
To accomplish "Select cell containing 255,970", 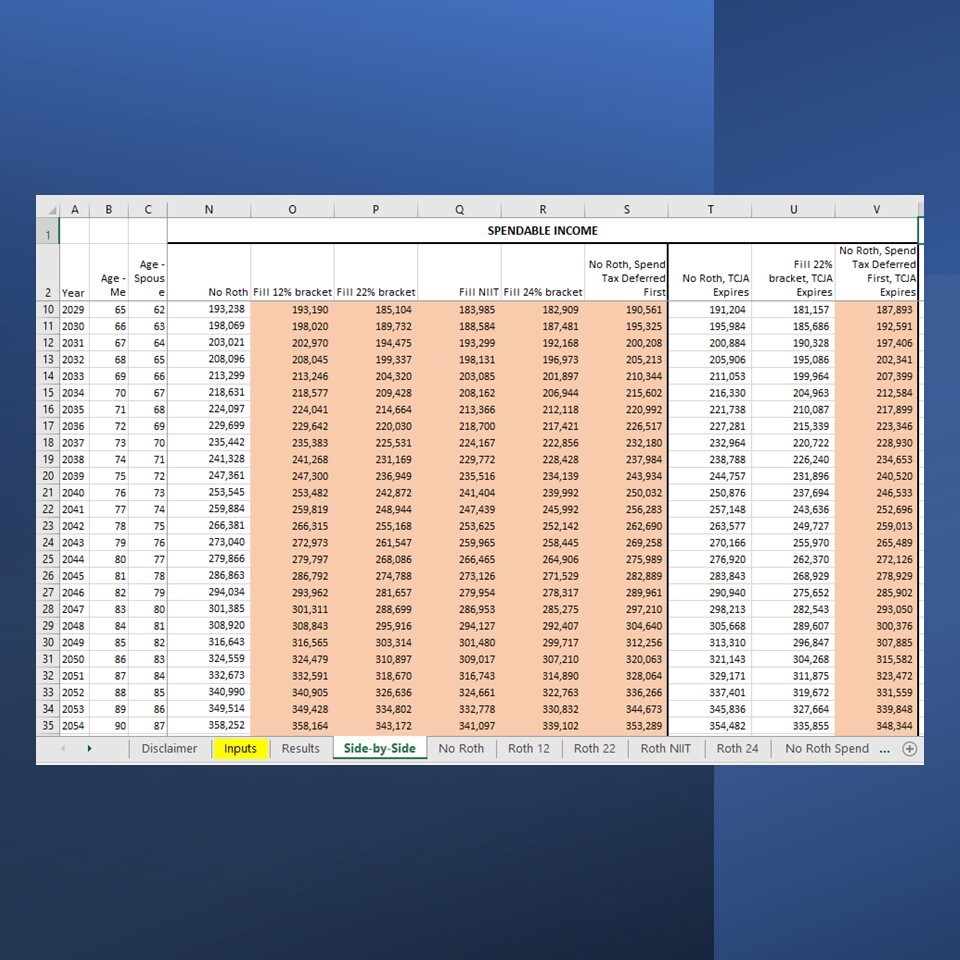I will (793, 543).
